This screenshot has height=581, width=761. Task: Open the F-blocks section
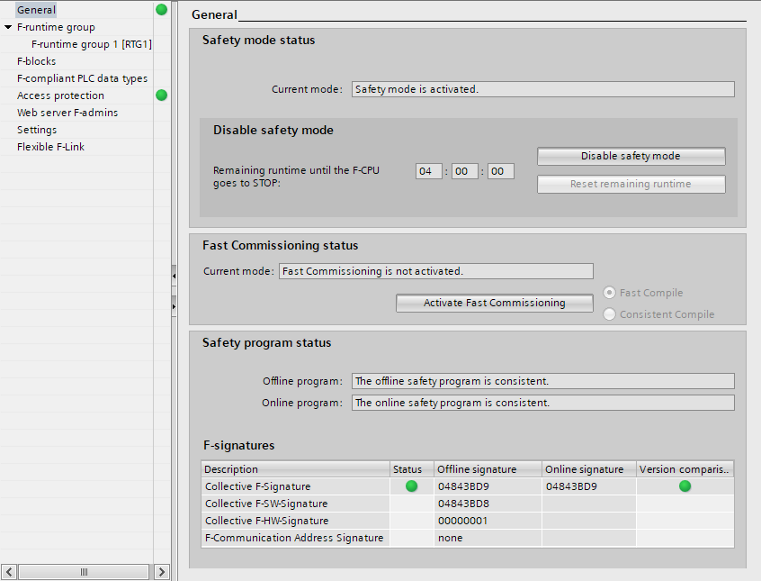point(36,61)
